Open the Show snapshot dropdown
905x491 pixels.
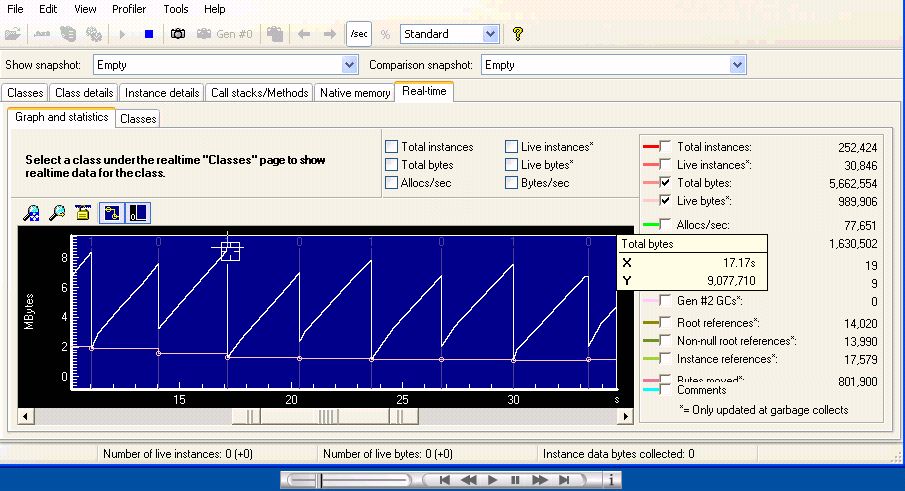pyautogui.click(x=349, y=65)
